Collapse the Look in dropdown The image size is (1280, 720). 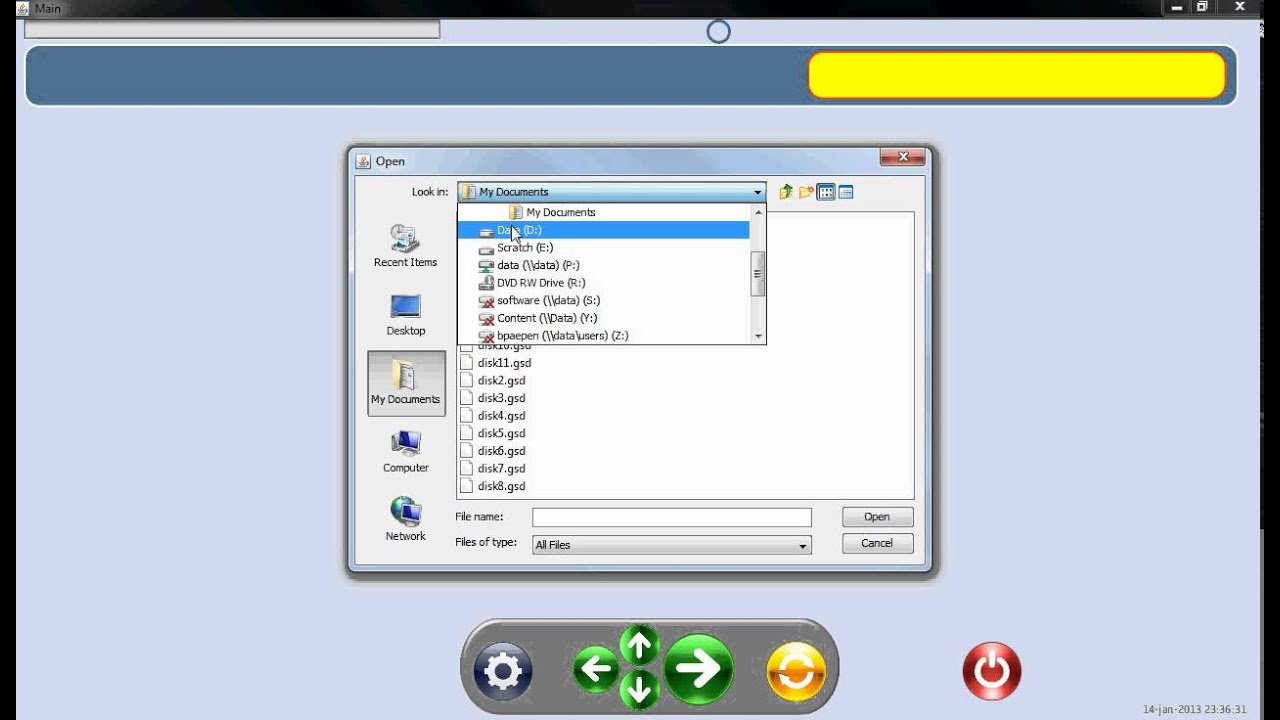coord(757,192)
